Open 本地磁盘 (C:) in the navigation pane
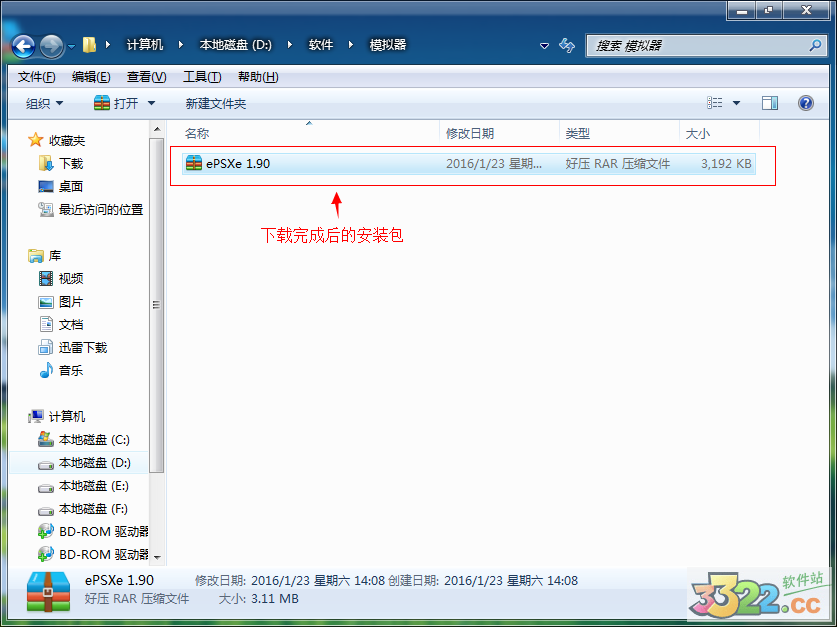This screenshot has height=627, width=837. pyautogui.click(x=84, y=440)
